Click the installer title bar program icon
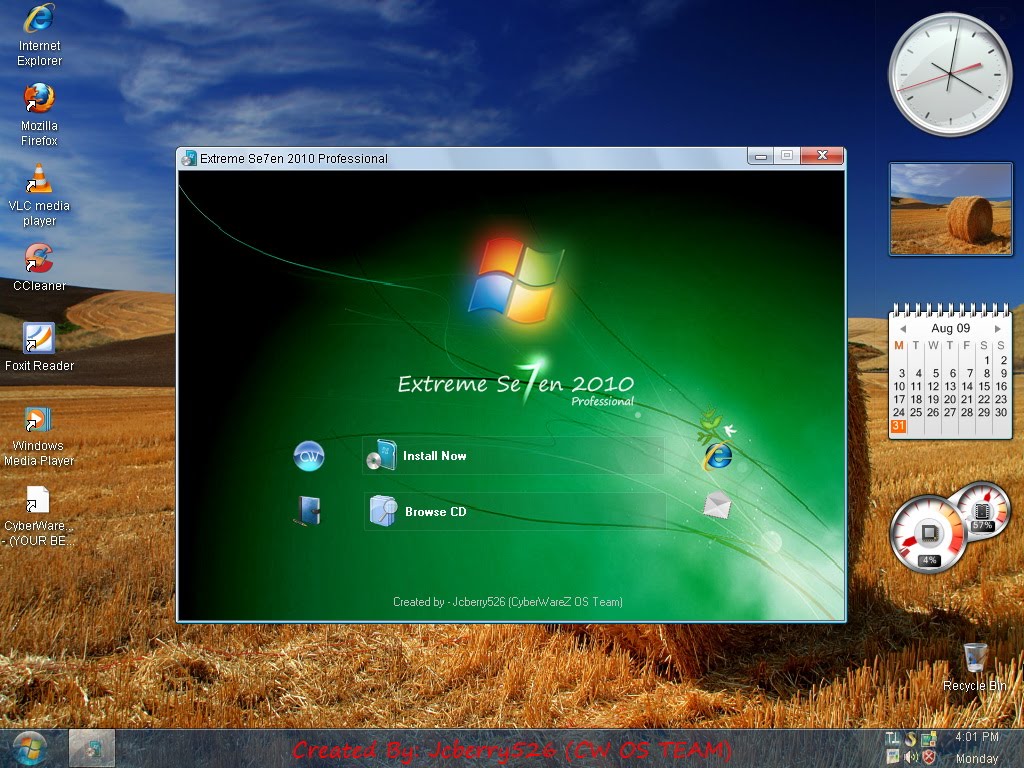Image resolution: width=1024 pixels, height=768 pixels. coord(189,158)
